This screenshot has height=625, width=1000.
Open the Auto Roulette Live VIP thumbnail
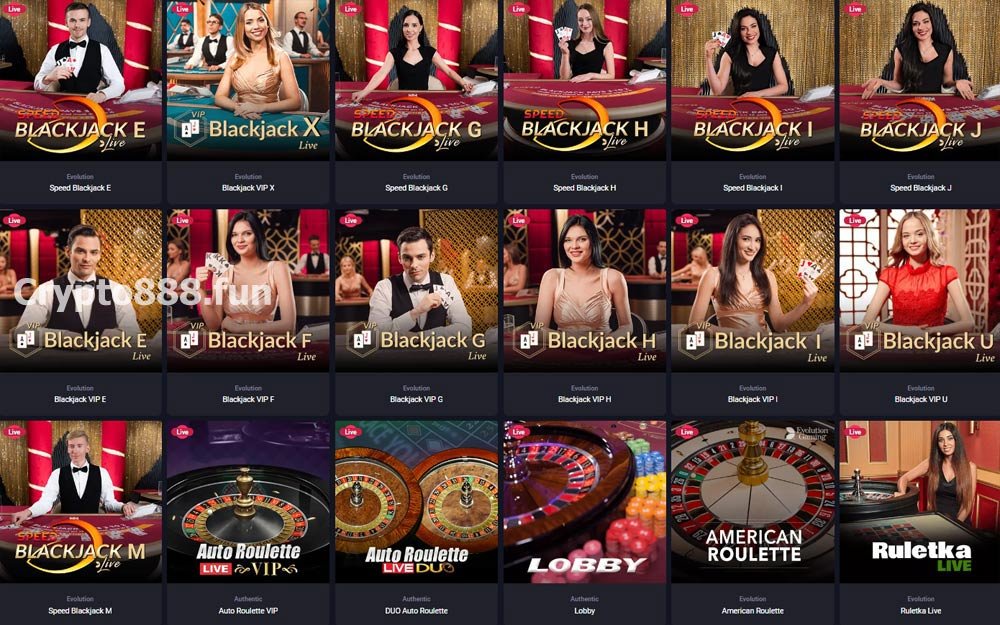pyautogui.click(x=248, y=501)
